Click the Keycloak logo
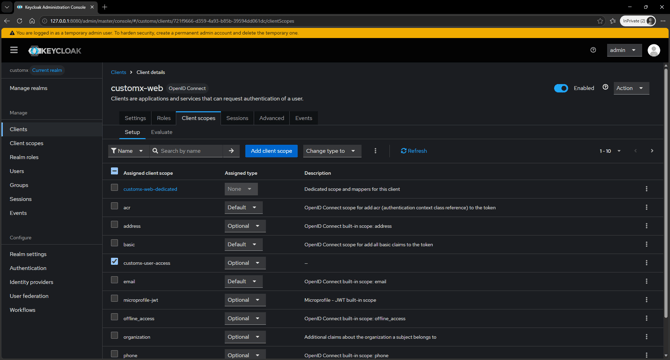 [55, 51]
